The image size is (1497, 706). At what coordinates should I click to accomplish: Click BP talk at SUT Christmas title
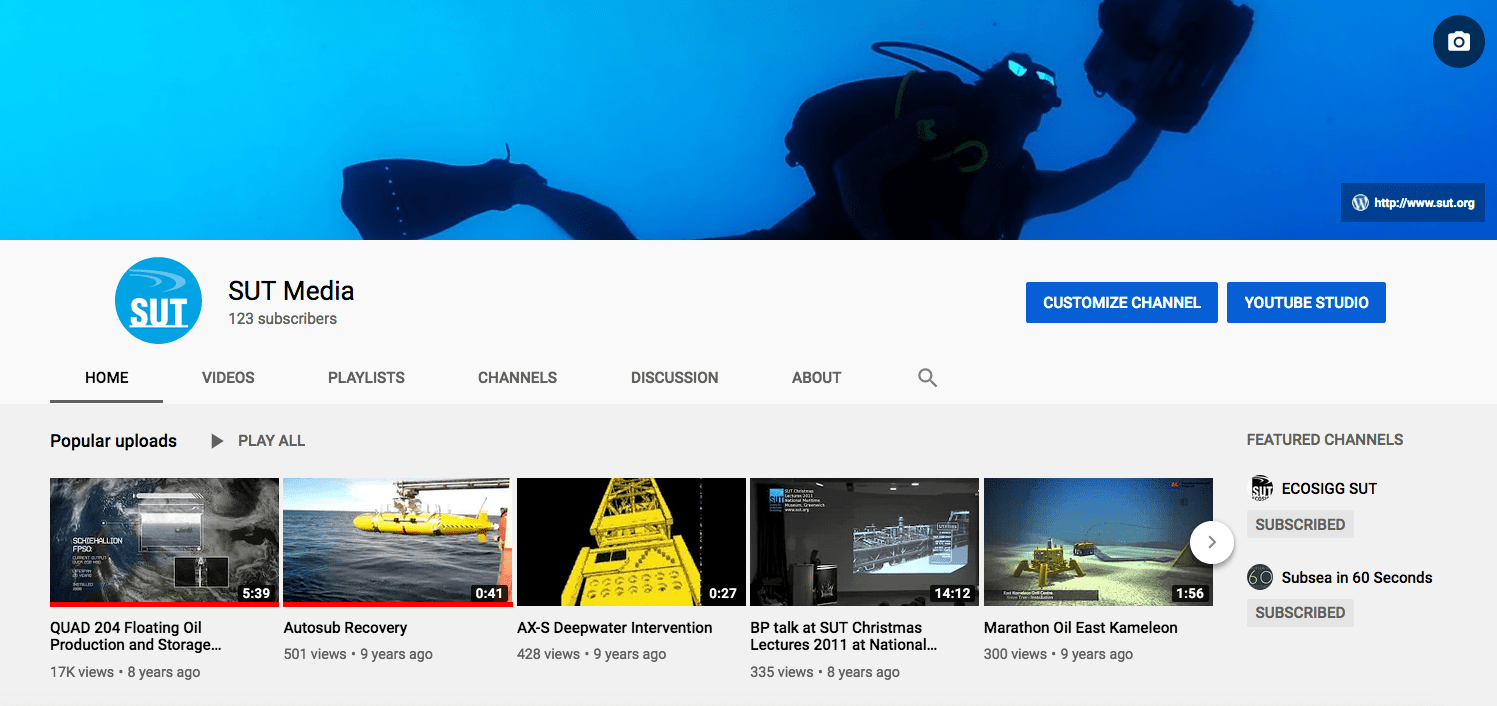(x=844, y=636)
